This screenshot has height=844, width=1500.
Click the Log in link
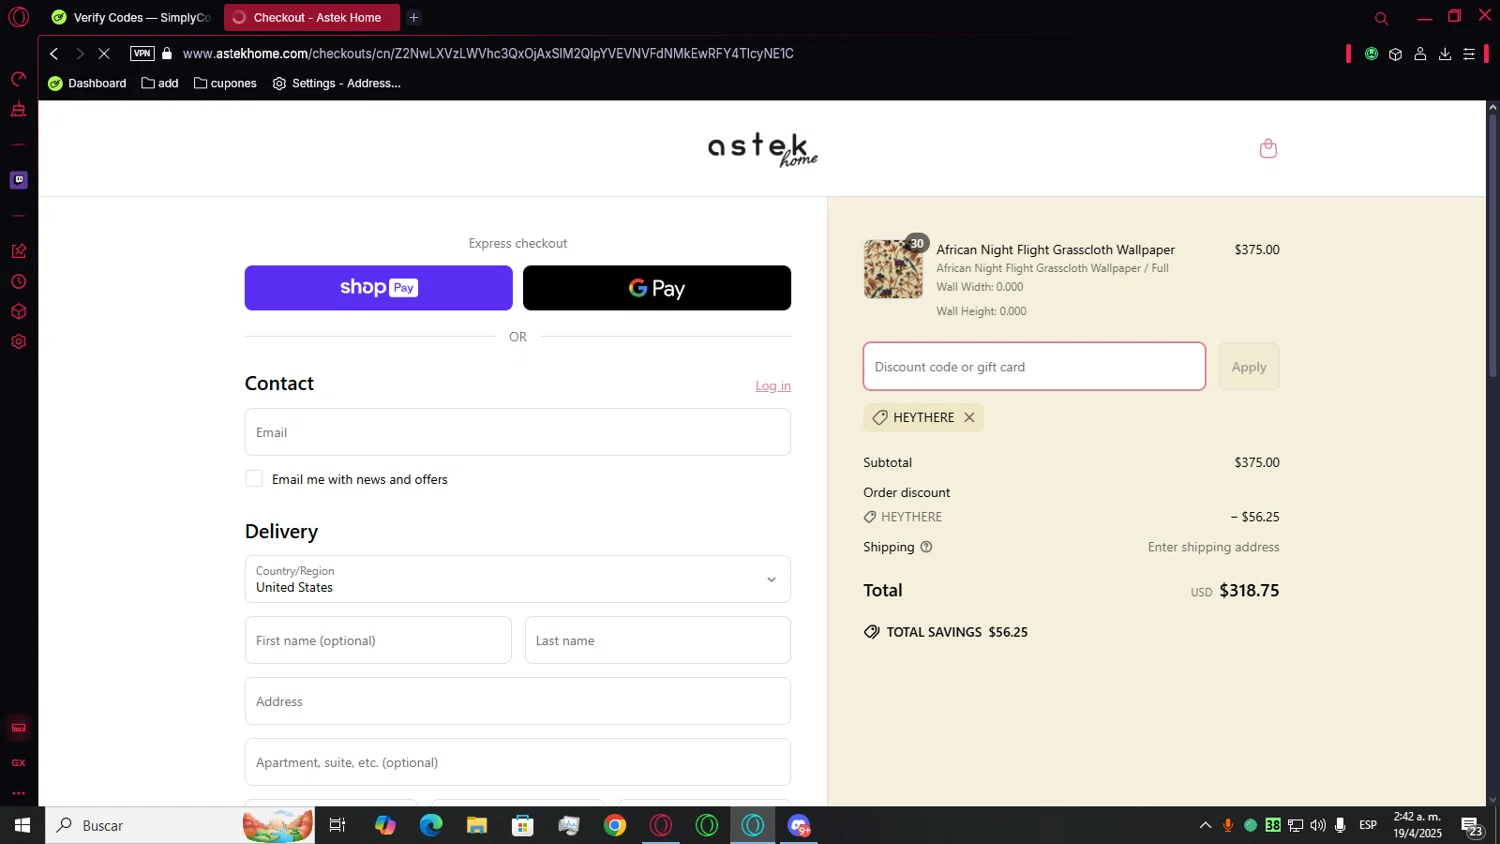point(773,386)
